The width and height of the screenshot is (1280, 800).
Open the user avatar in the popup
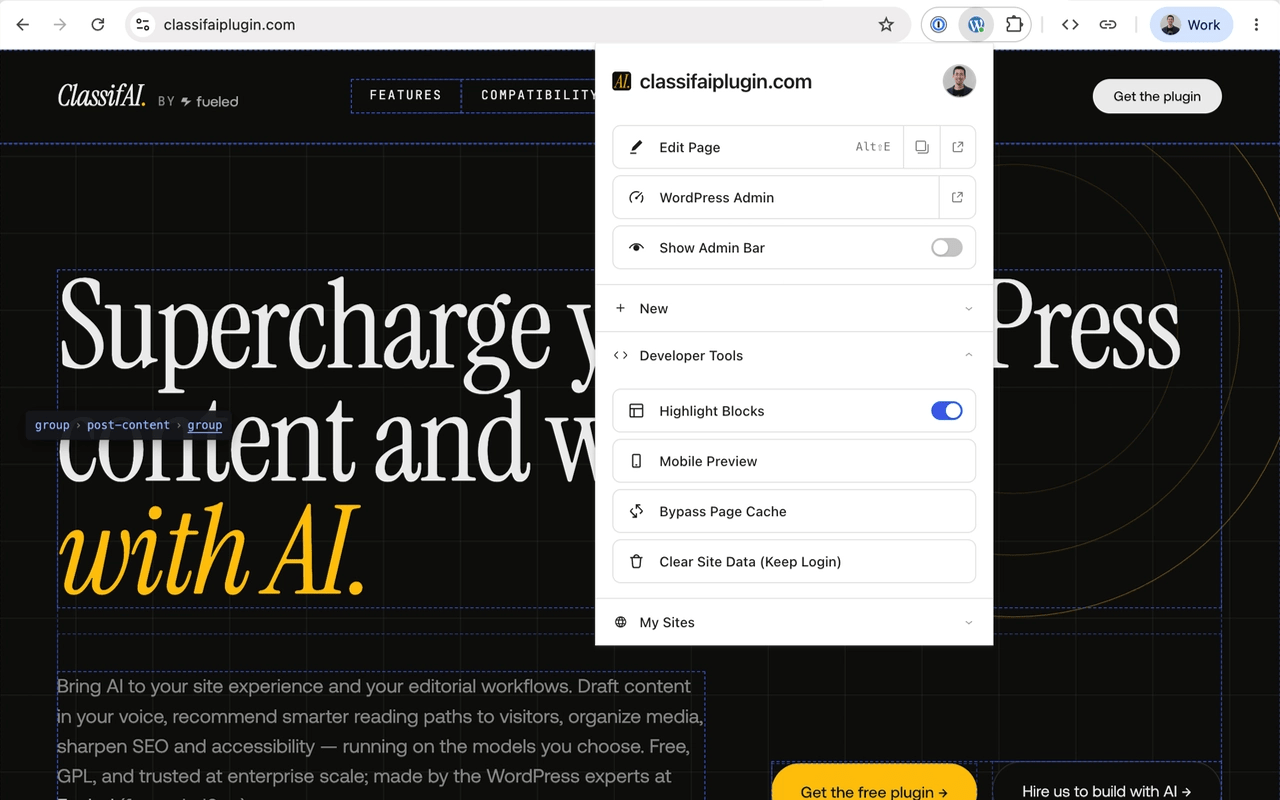[959, 81]
